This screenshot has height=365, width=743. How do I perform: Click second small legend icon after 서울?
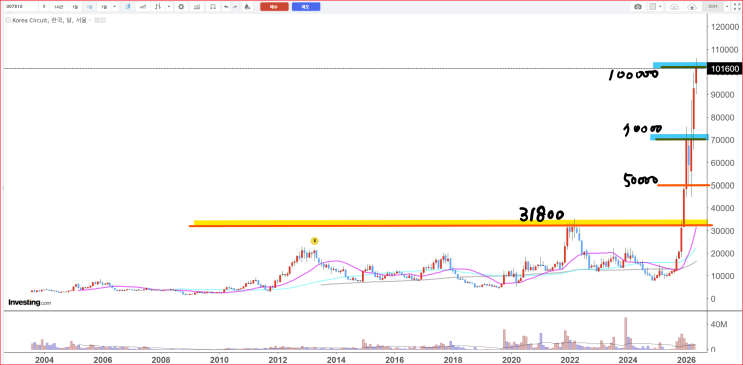103,20
